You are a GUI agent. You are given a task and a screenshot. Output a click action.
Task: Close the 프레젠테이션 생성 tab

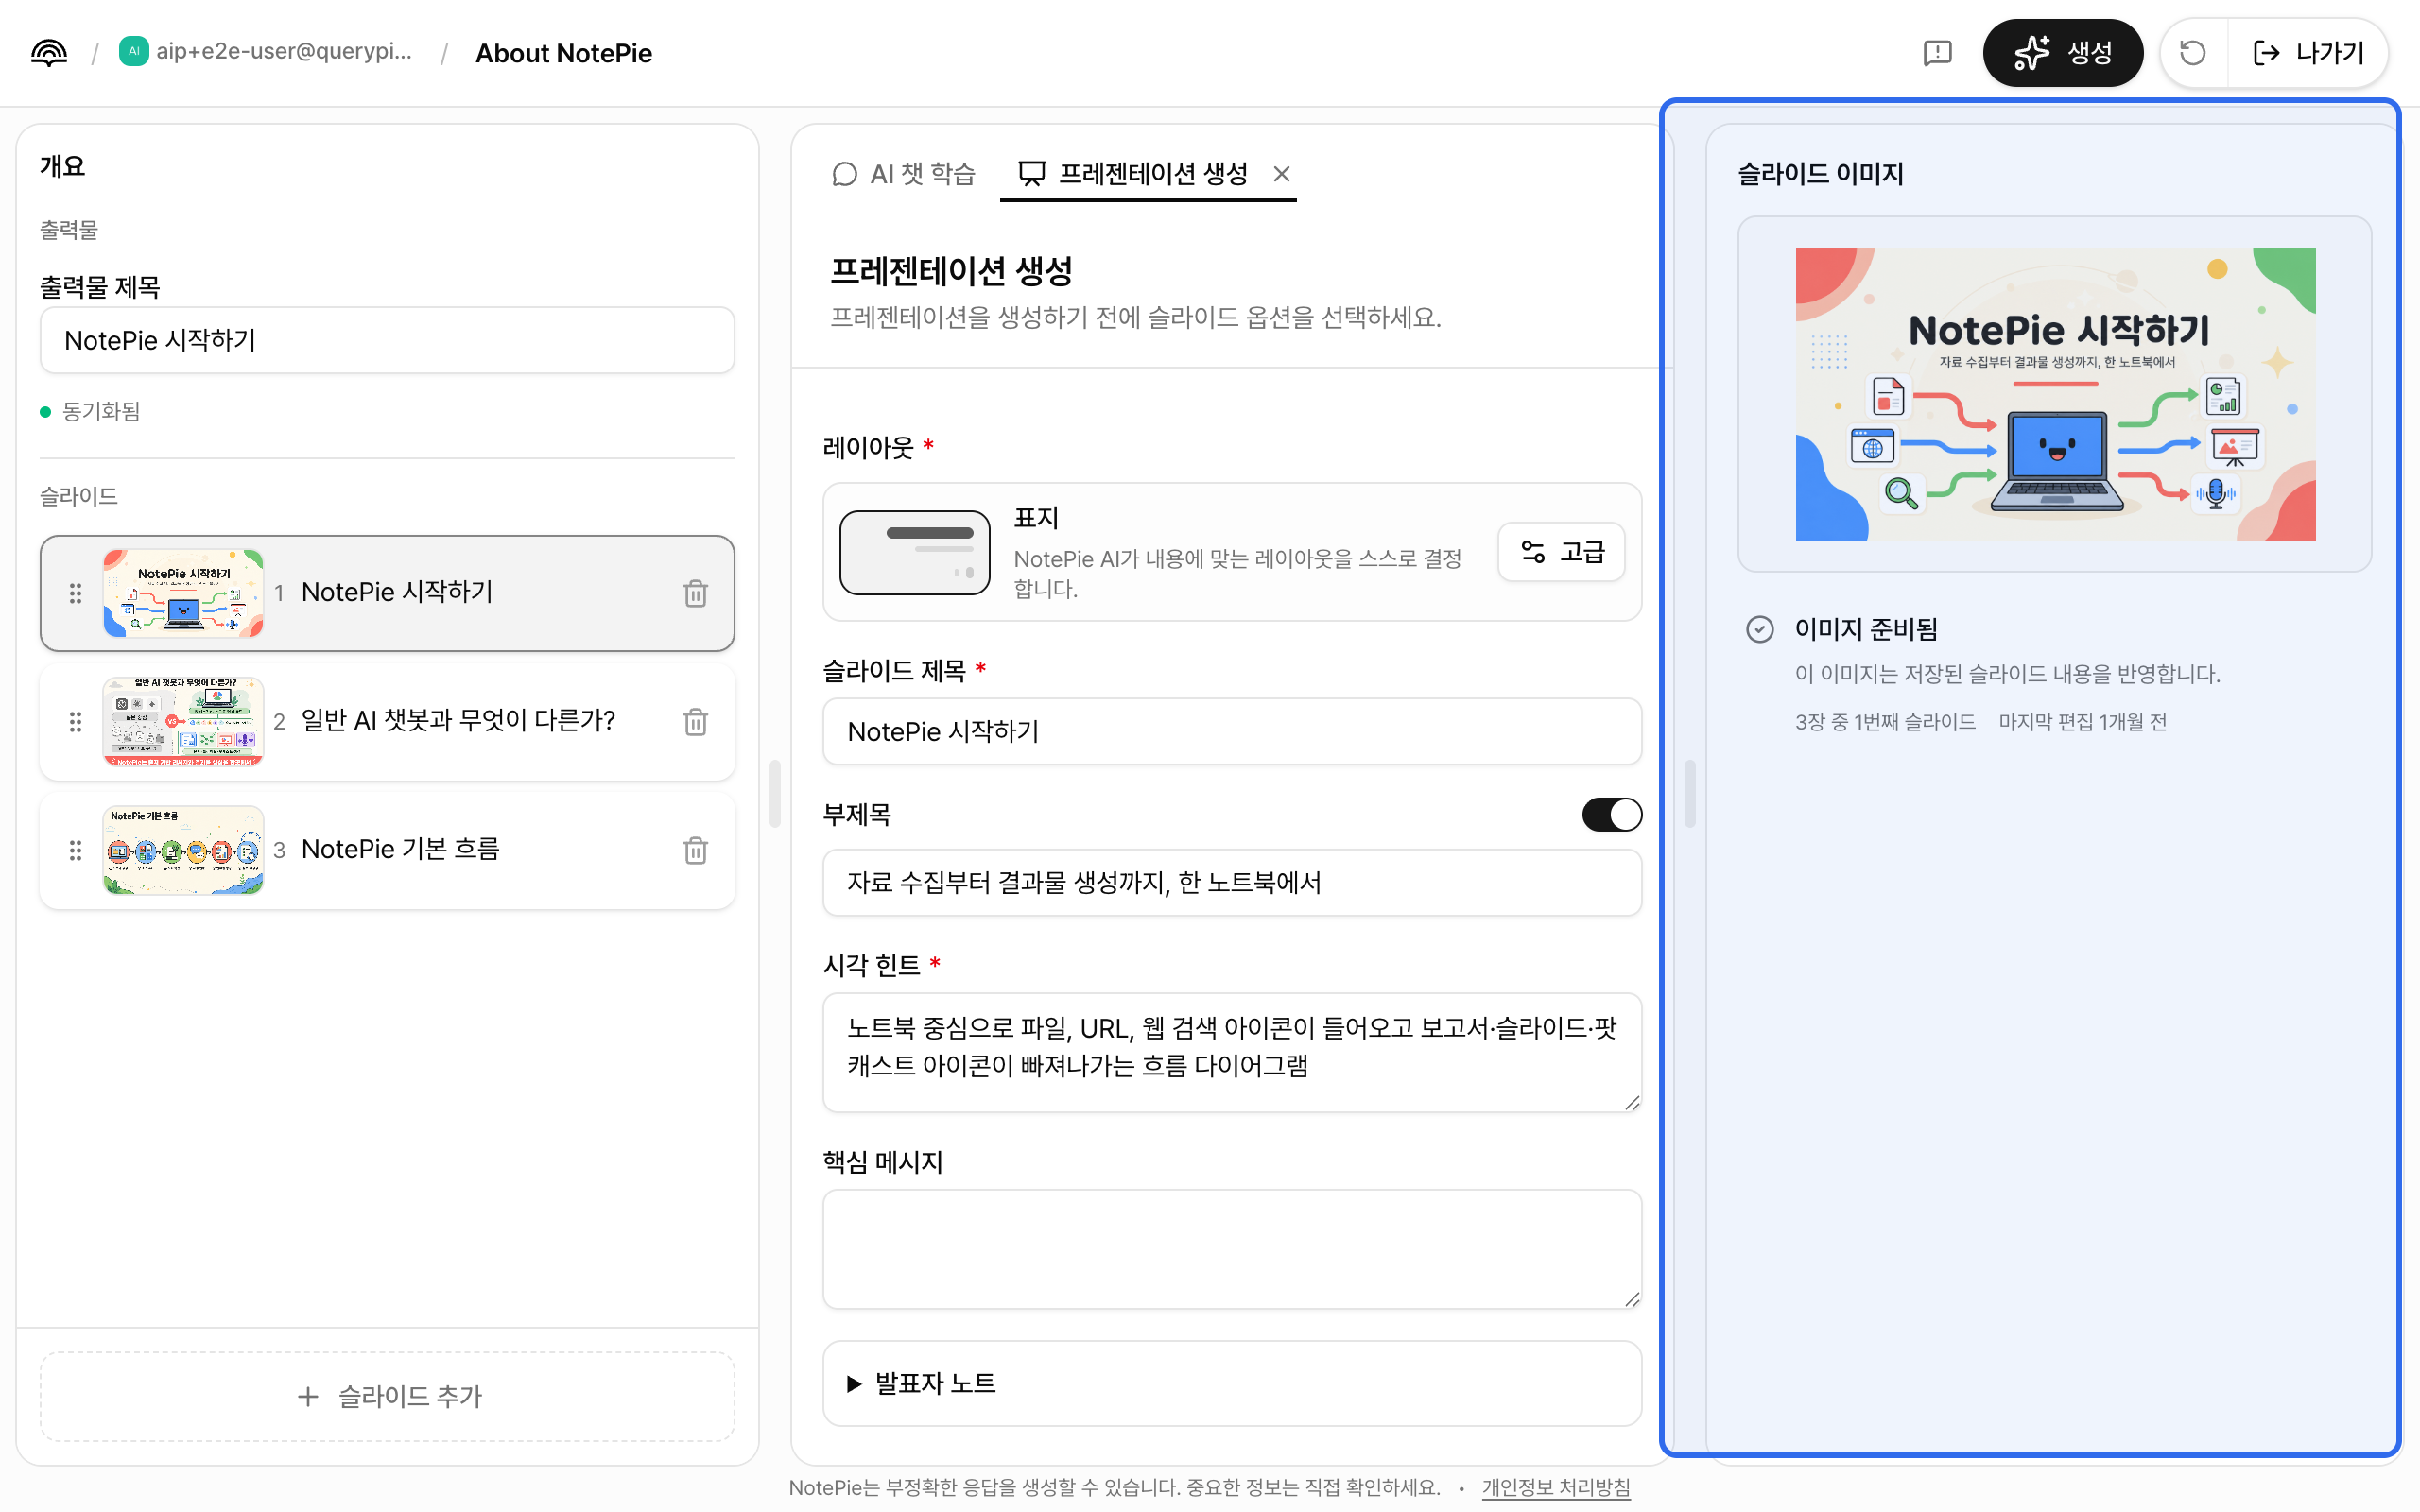[x=1281, y=174]
